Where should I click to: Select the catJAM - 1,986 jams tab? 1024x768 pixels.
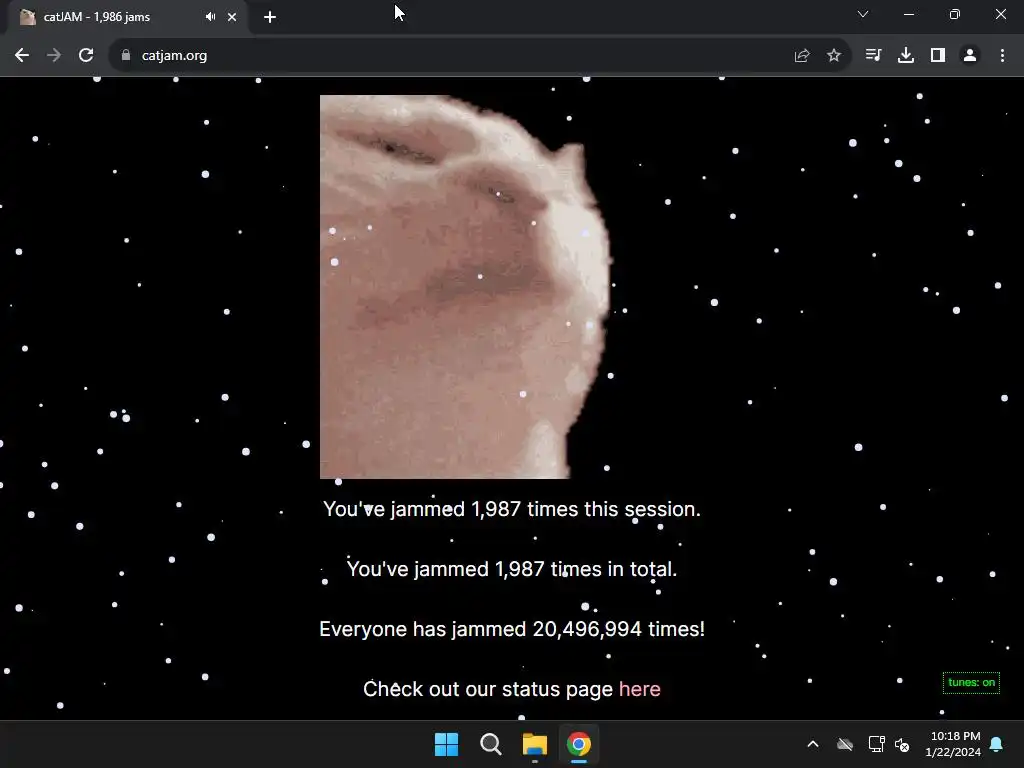click(x=127, y=17)
